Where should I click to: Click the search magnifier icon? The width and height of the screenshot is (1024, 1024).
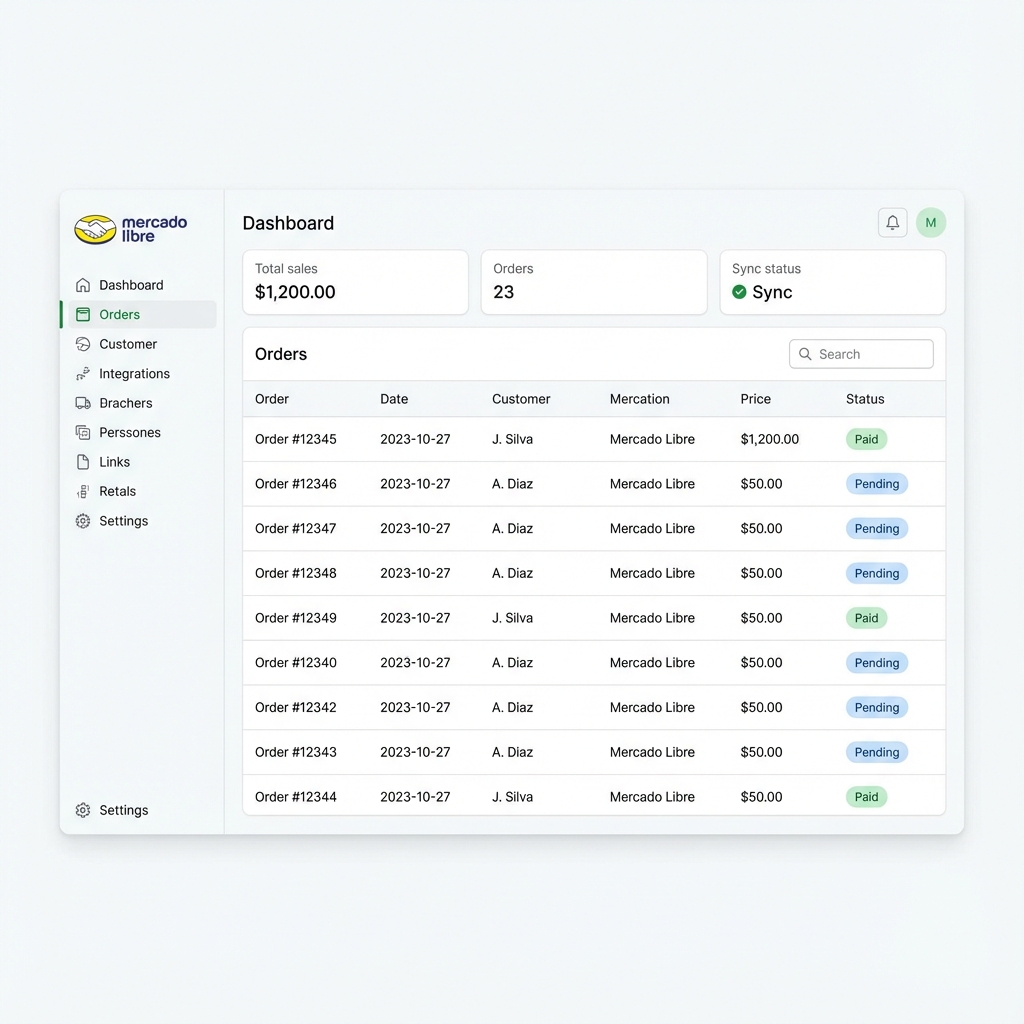click(x=805, y=354)
